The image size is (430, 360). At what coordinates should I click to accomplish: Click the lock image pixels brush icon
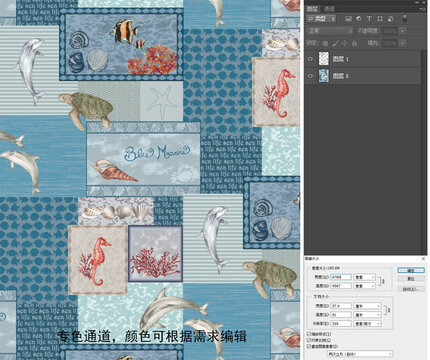click(335, 43)
